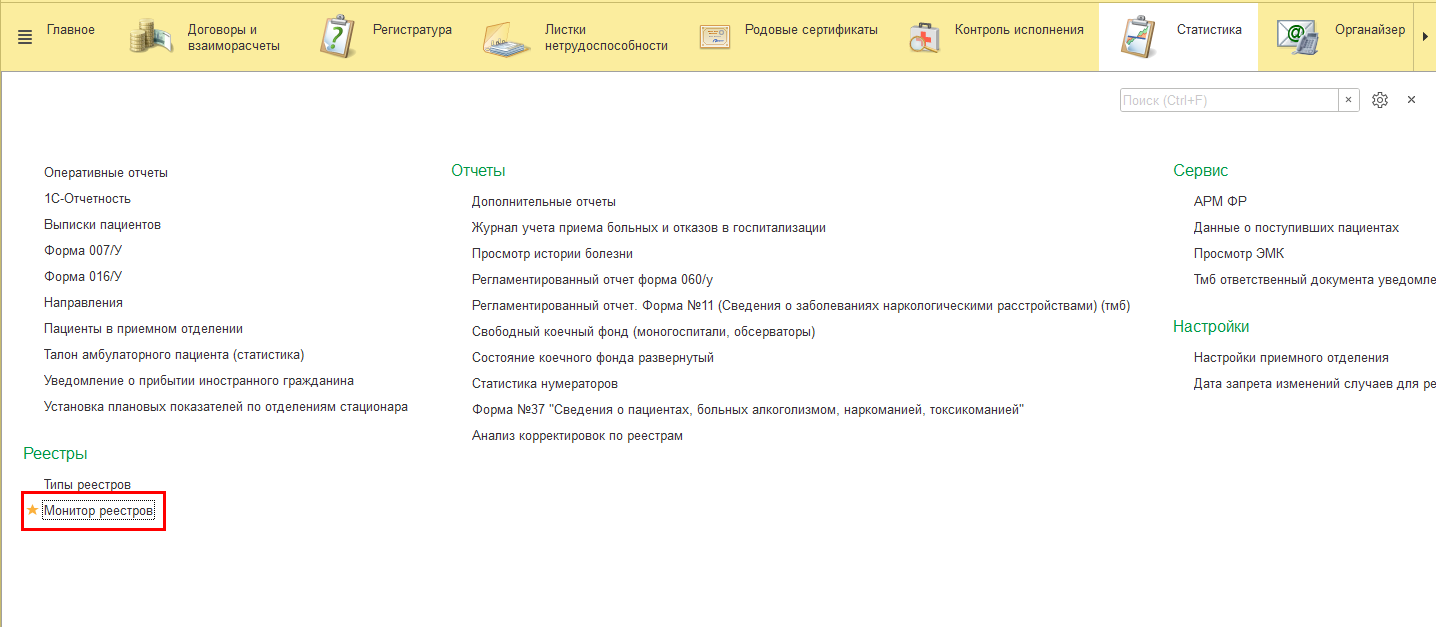The width and height of the screenshot is (1436, 627).
Task: Toggle favorite star beside Монитор реестров
Action: 32,510
